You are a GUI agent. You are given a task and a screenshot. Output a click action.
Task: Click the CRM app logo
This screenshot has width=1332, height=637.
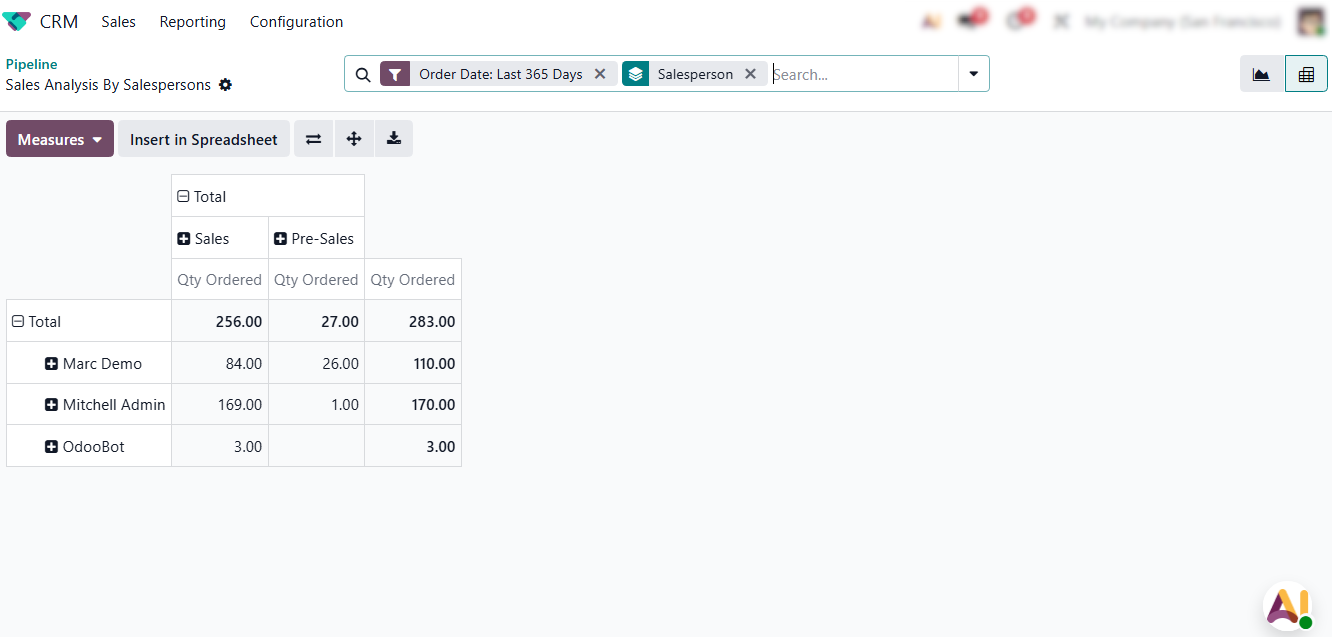pos(17,21)
